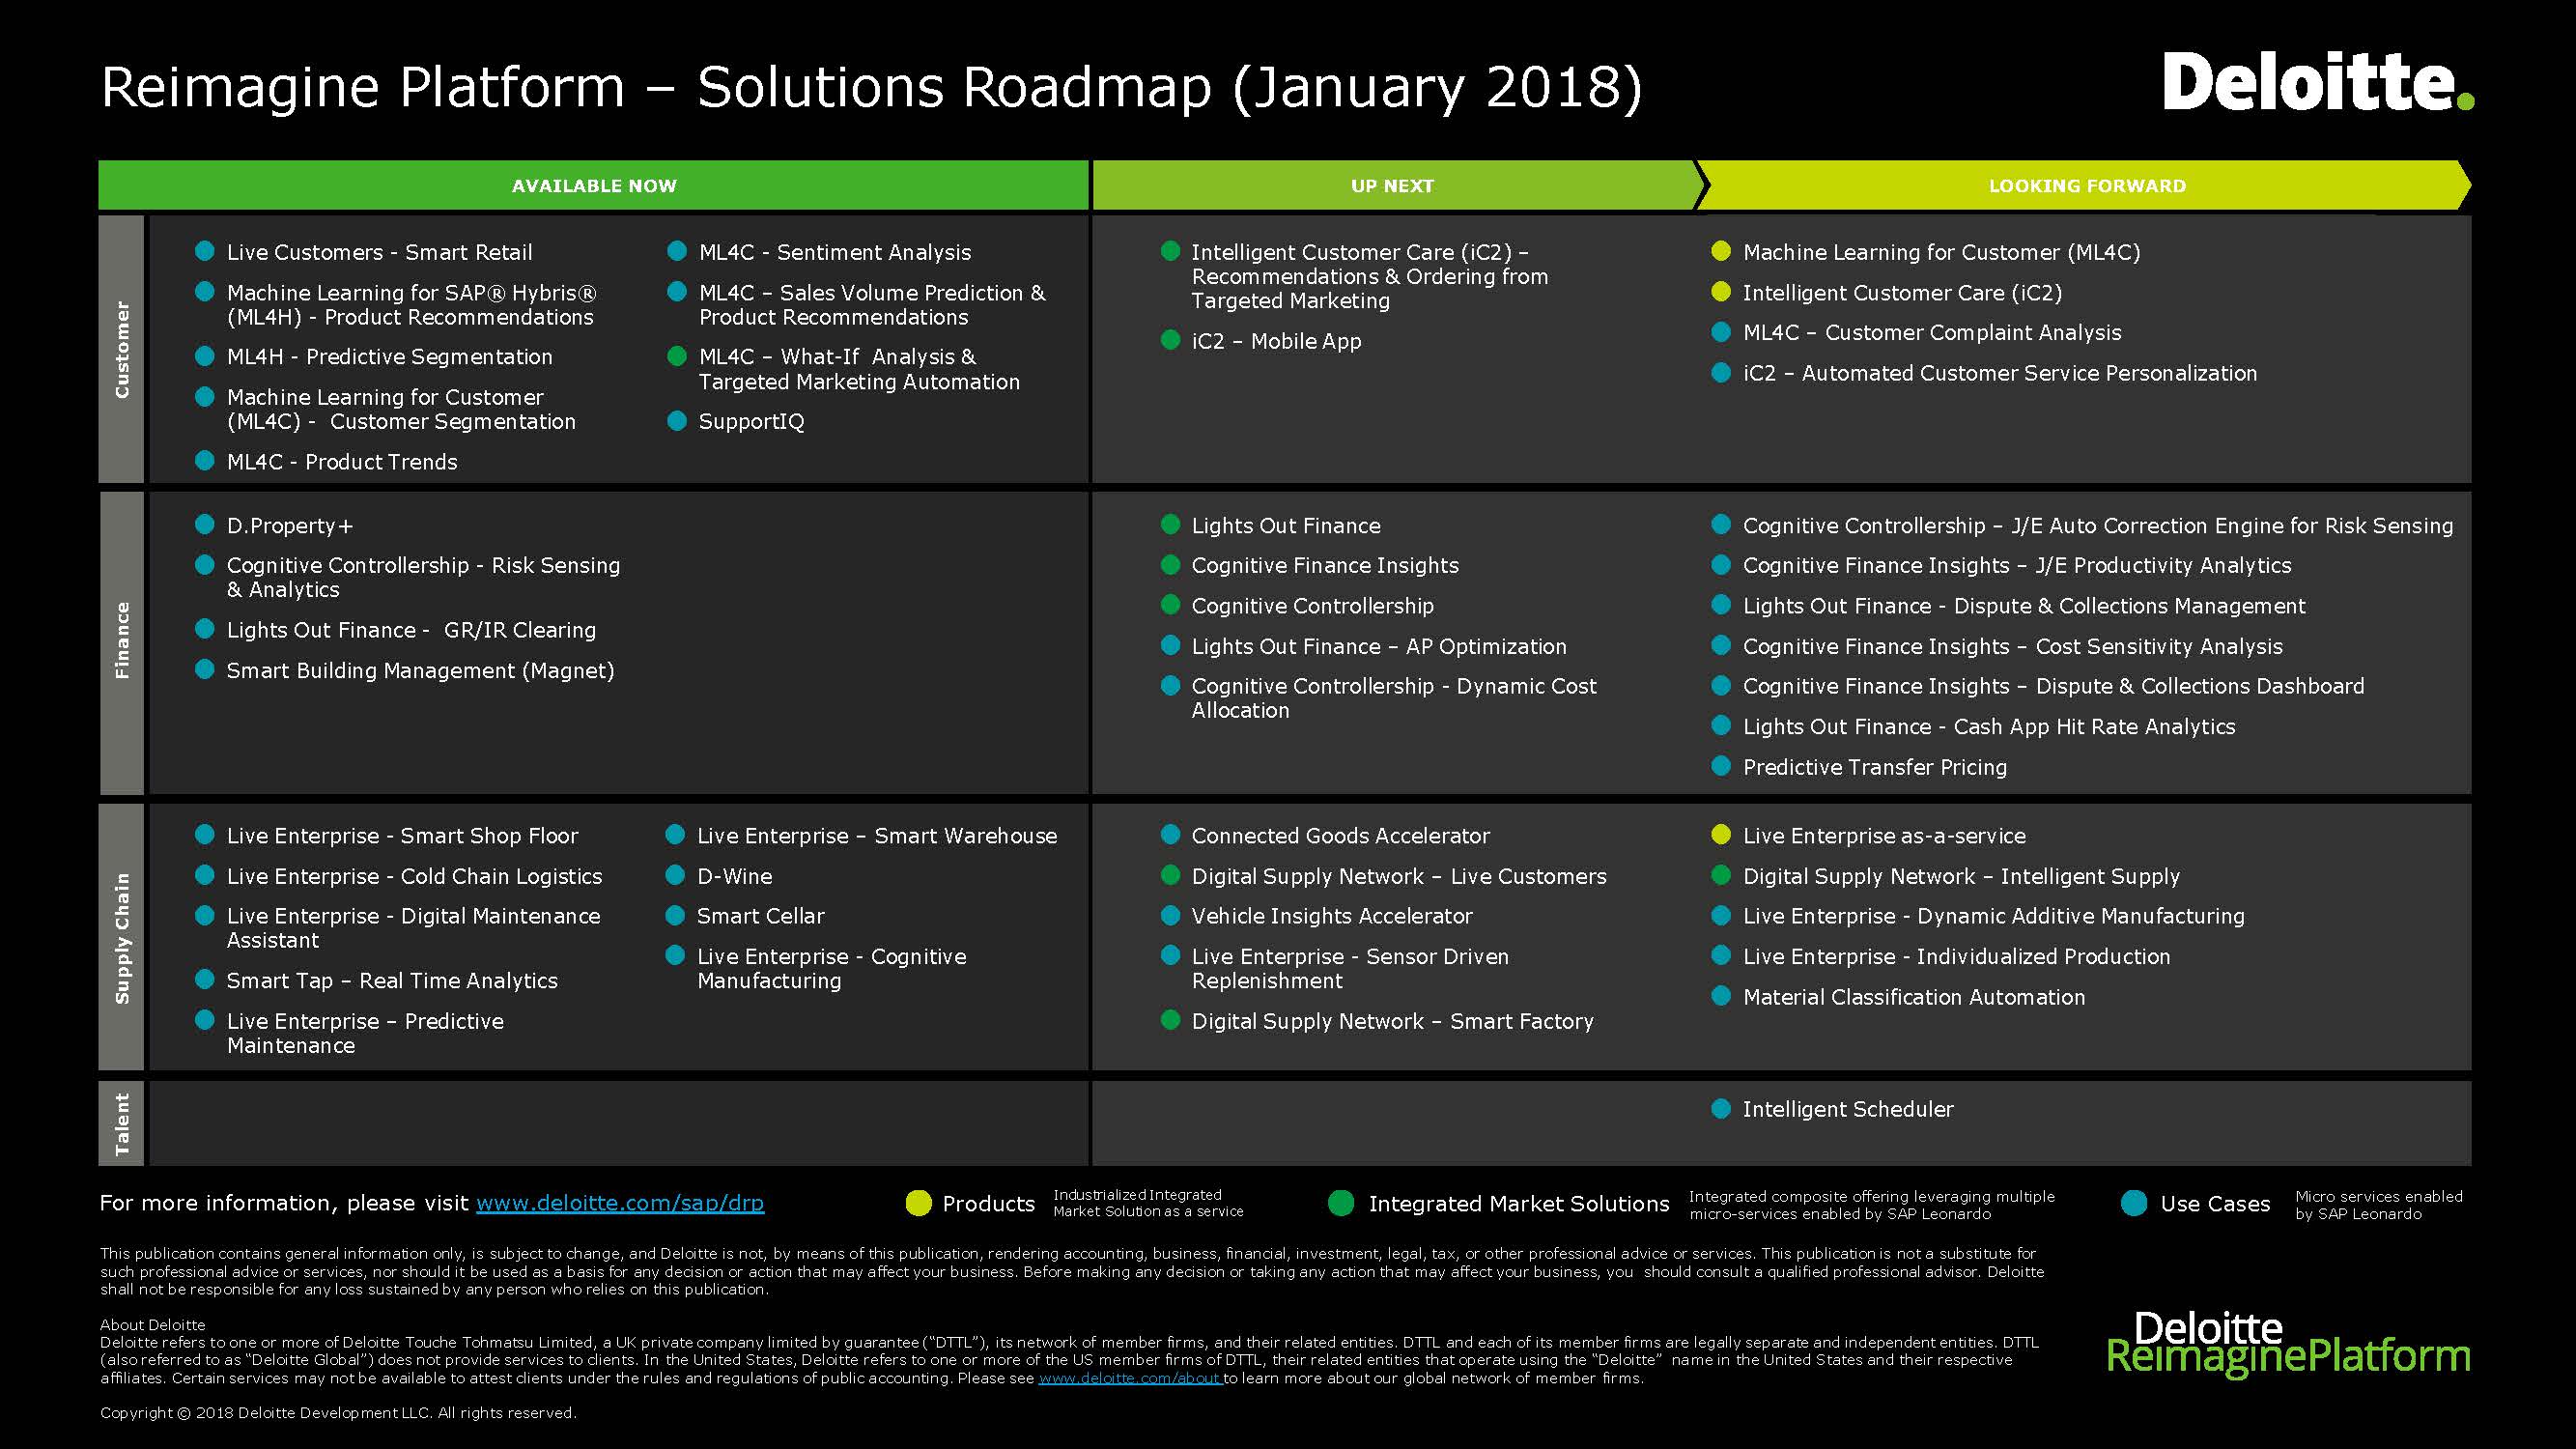
Task: Click yellow bullet beside Intelligent Customer Care (iC2)
Action: click(x=1721, y=291)
